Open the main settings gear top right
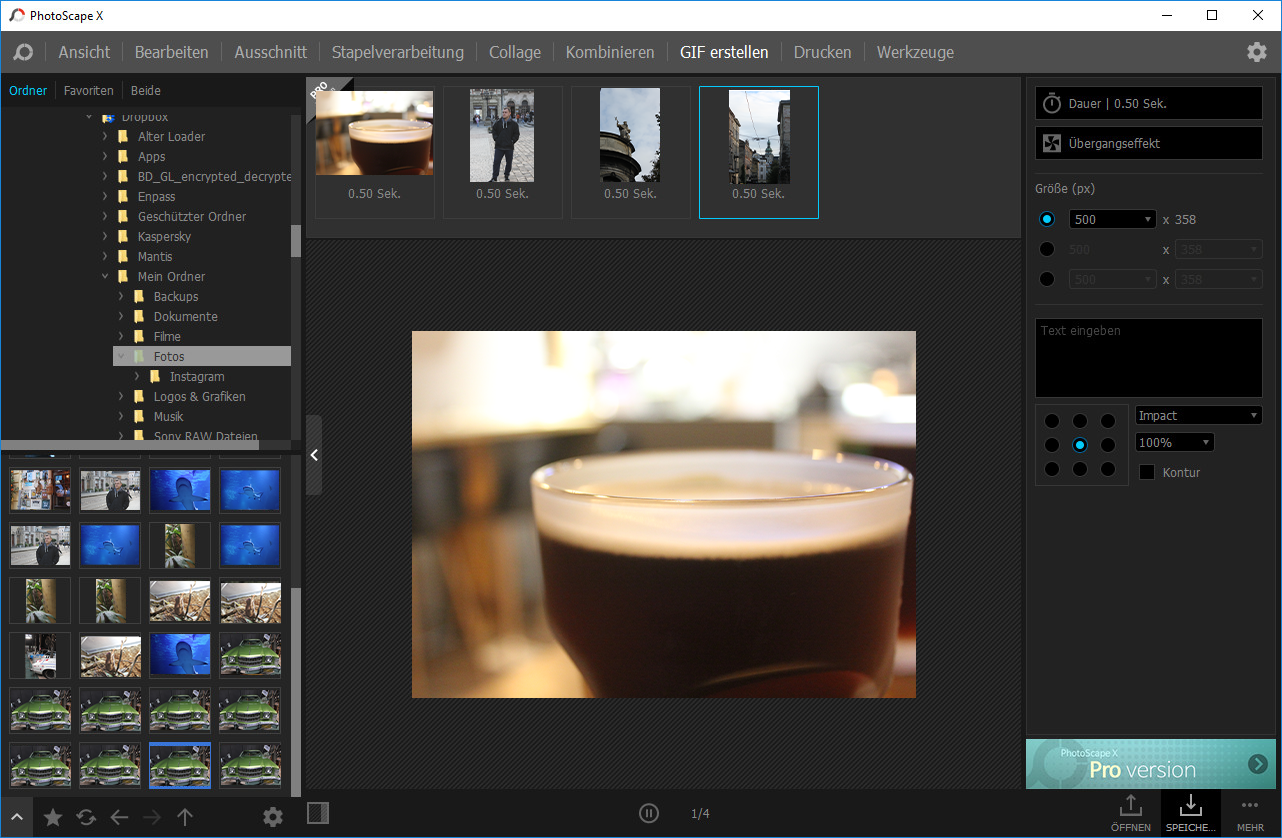The width and height of the screenshot is (1282, 838). 1257,51
